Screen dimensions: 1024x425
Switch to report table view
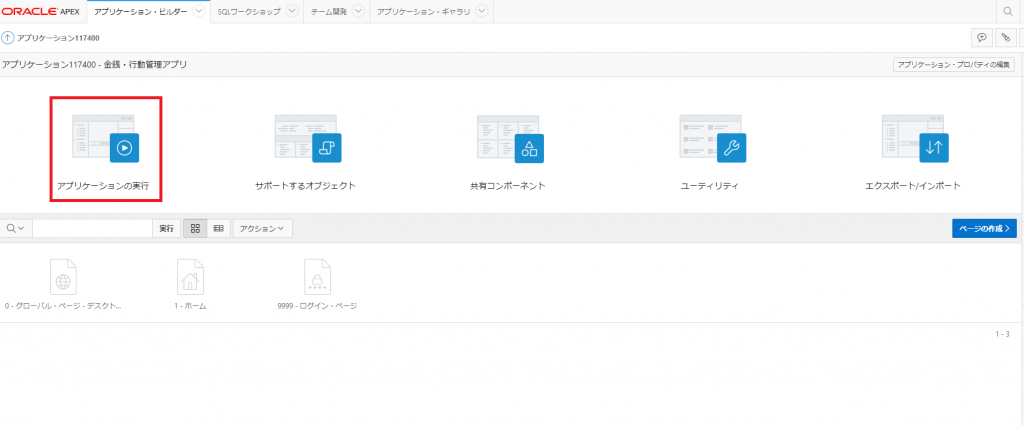tap(219, 228)
